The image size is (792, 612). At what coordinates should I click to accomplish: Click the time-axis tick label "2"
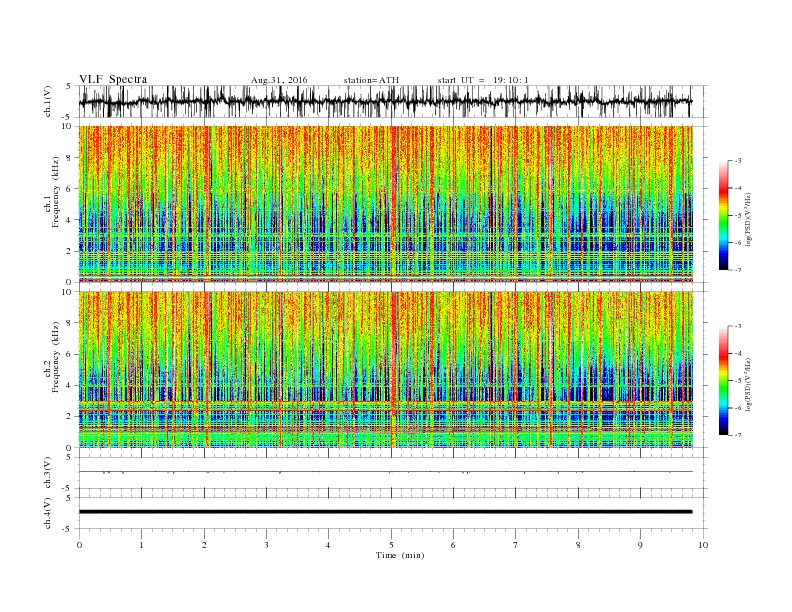tap(204, 545)
